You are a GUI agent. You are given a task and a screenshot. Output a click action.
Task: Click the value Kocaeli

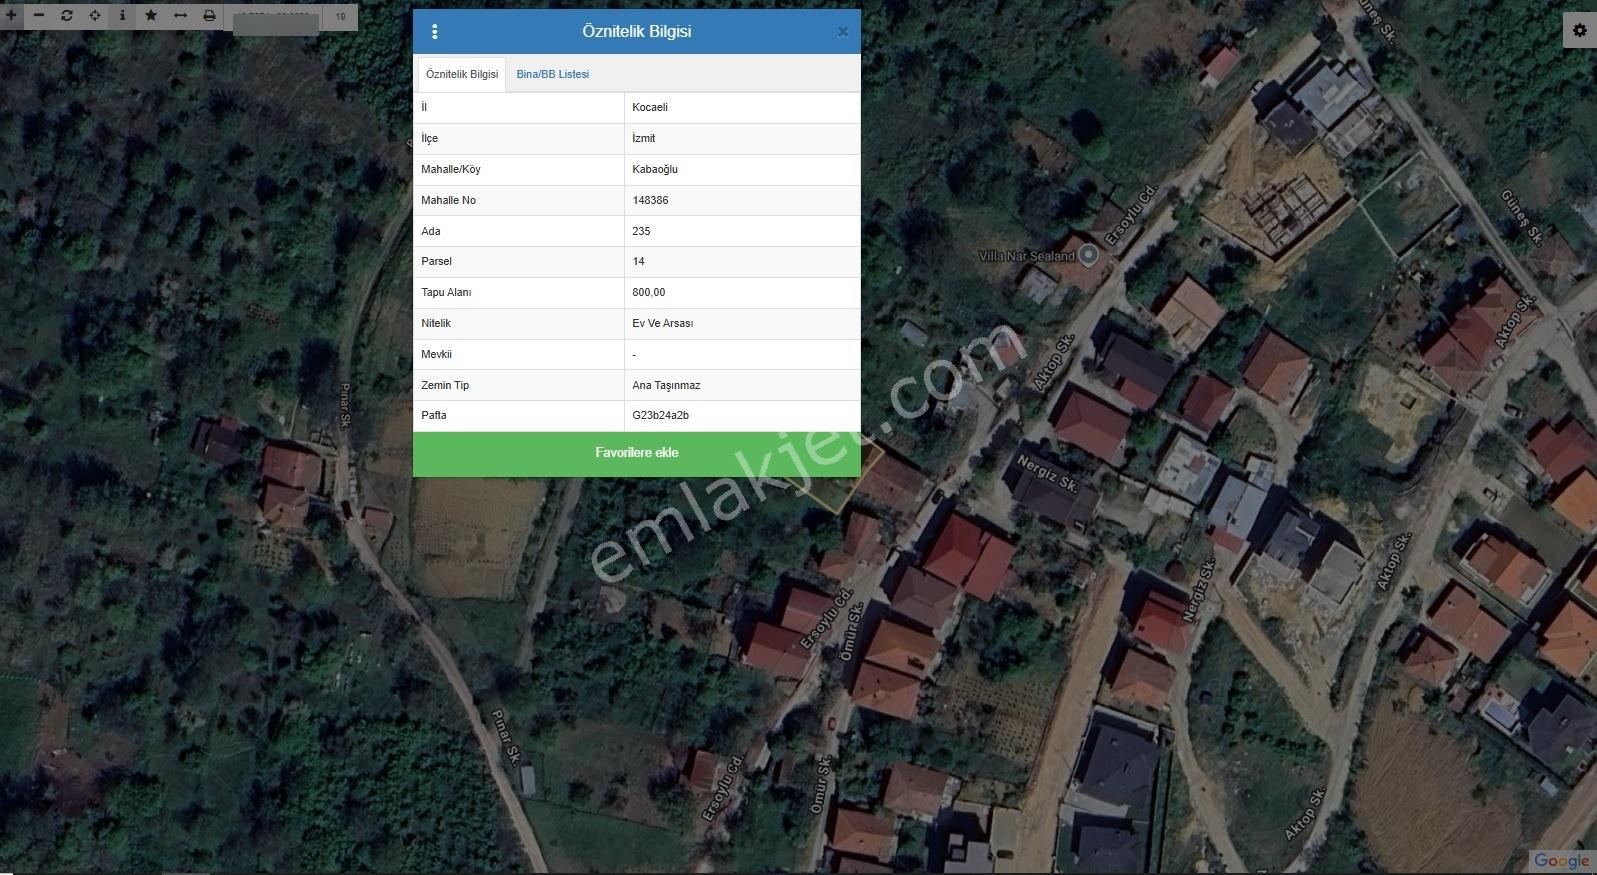(x=650, y=107)
